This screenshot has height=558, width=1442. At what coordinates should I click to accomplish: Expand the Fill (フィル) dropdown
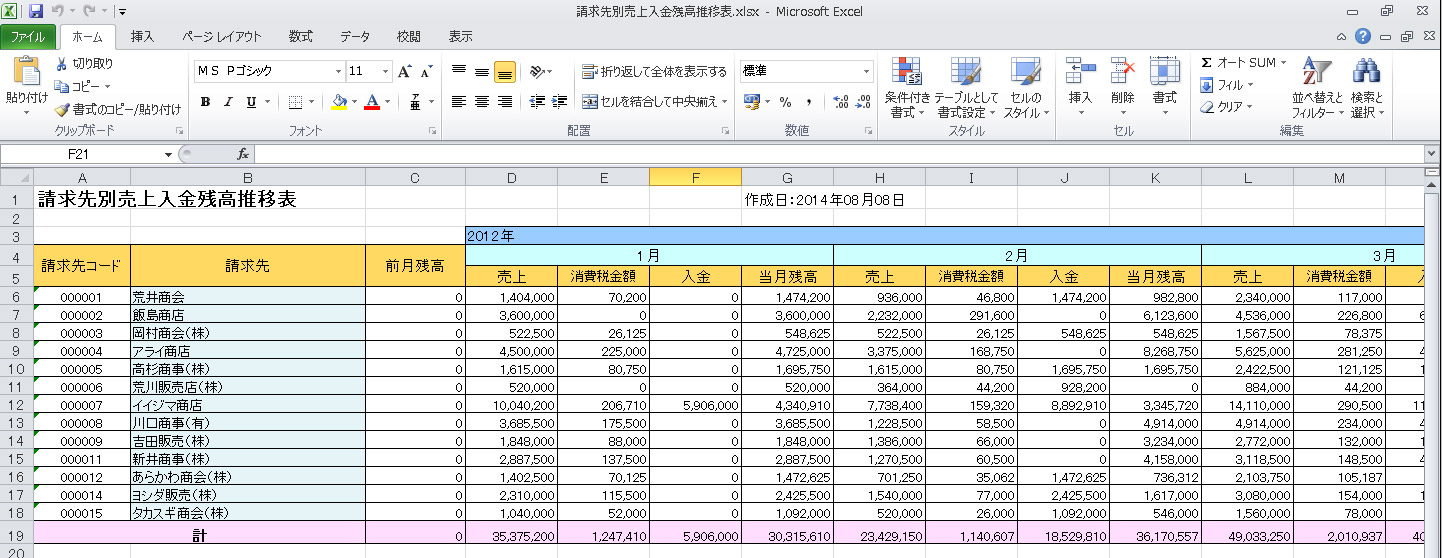coord(1250,86)
